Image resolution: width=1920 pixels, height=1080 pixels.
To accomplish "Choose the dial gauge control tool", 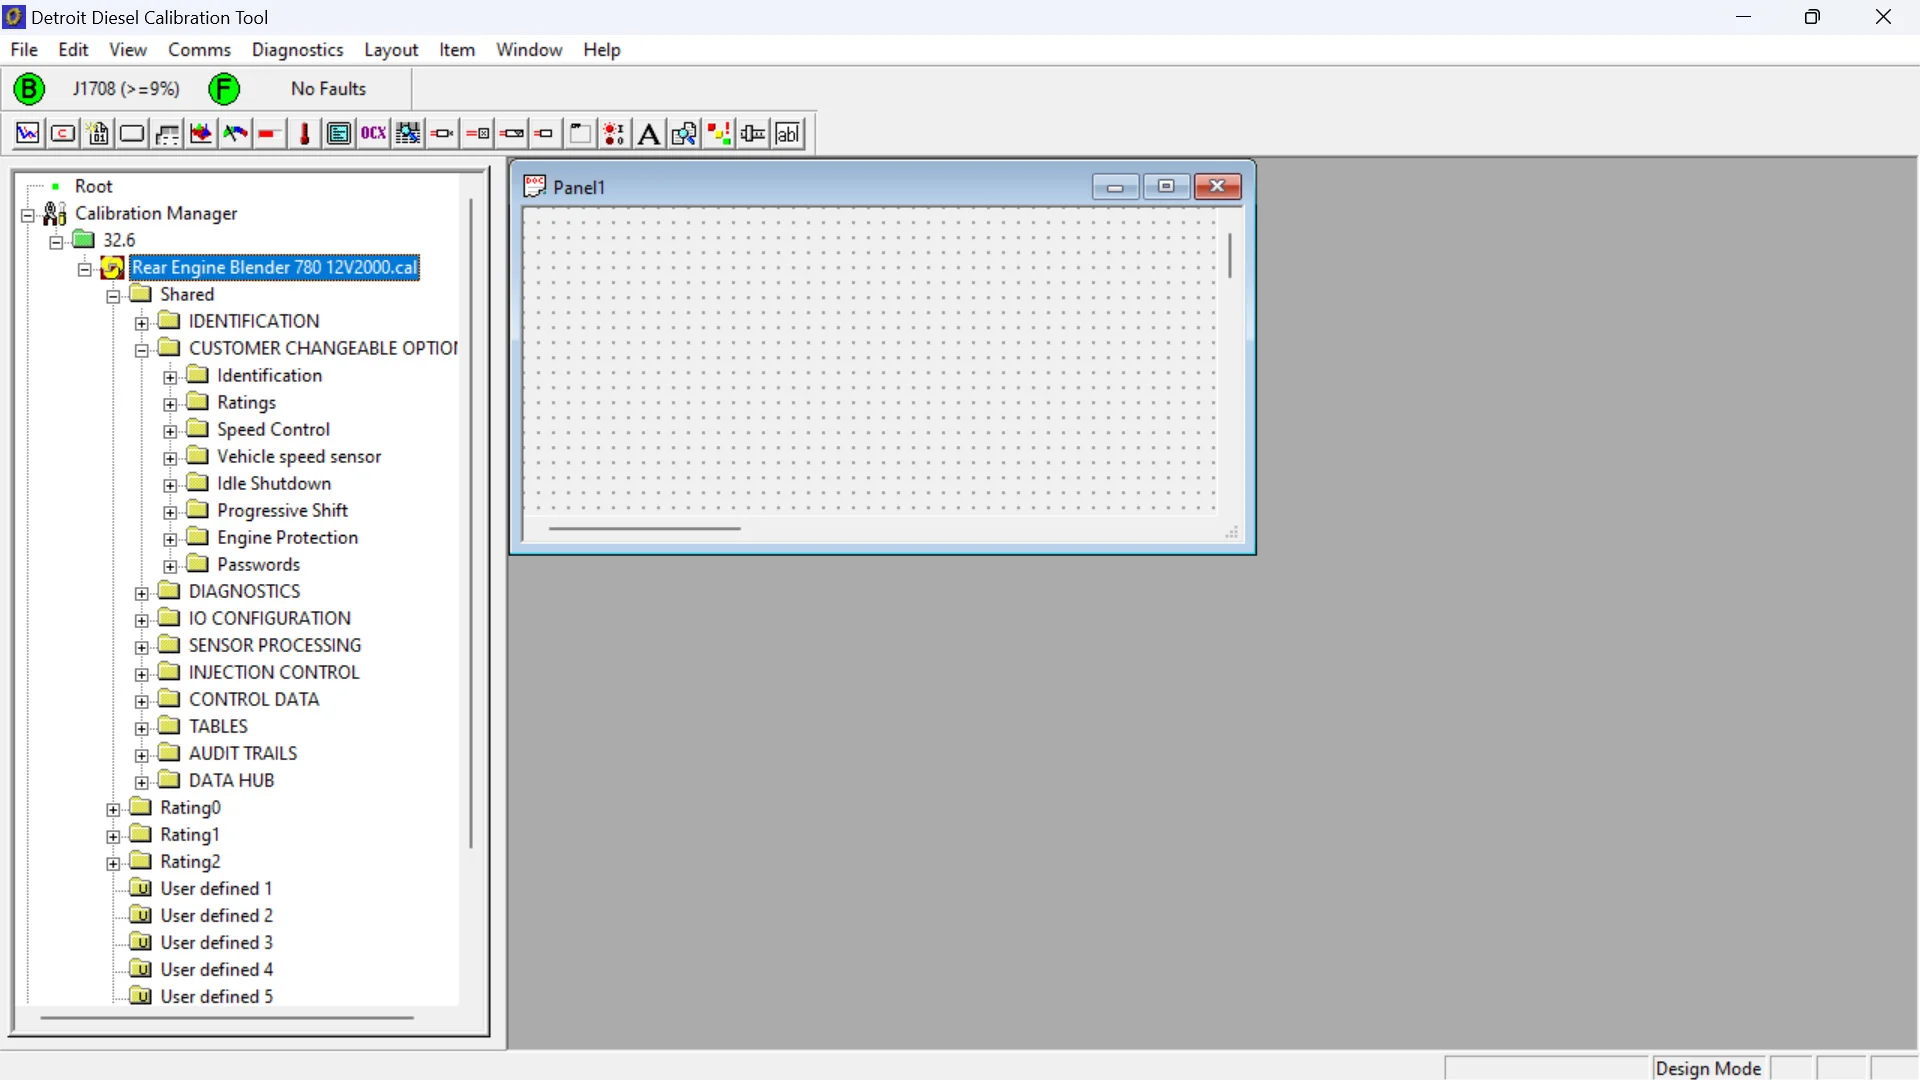I will 236,133.
